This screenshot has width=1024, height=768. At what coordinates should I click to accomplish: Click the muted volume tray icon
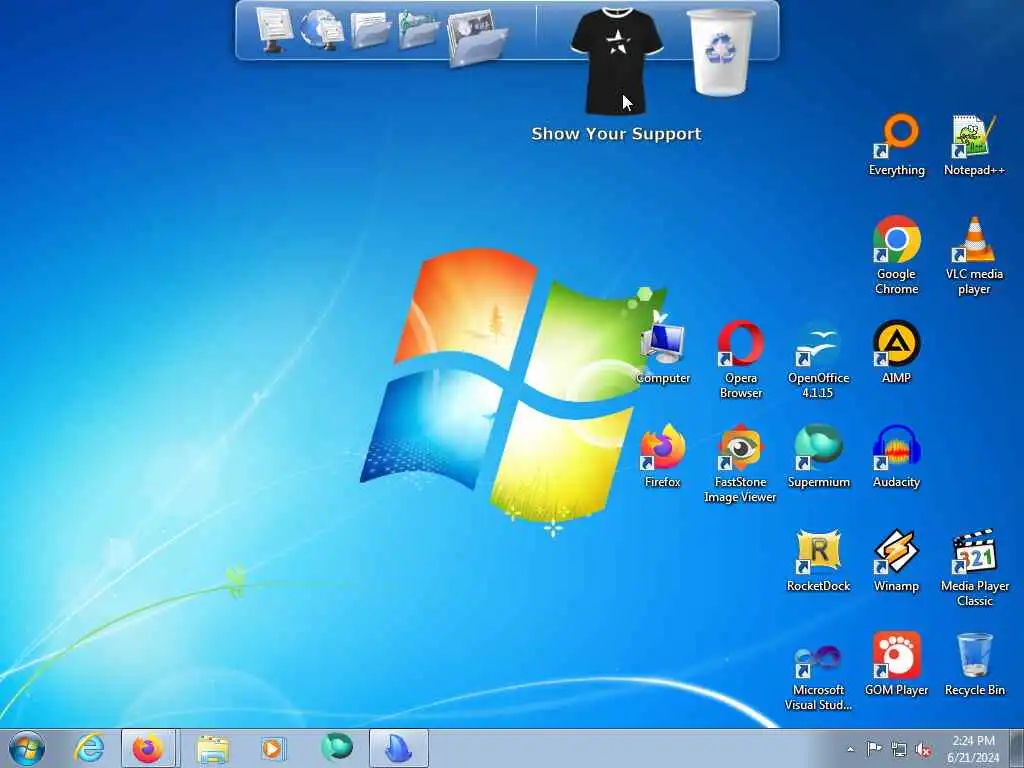click(923, 750)
